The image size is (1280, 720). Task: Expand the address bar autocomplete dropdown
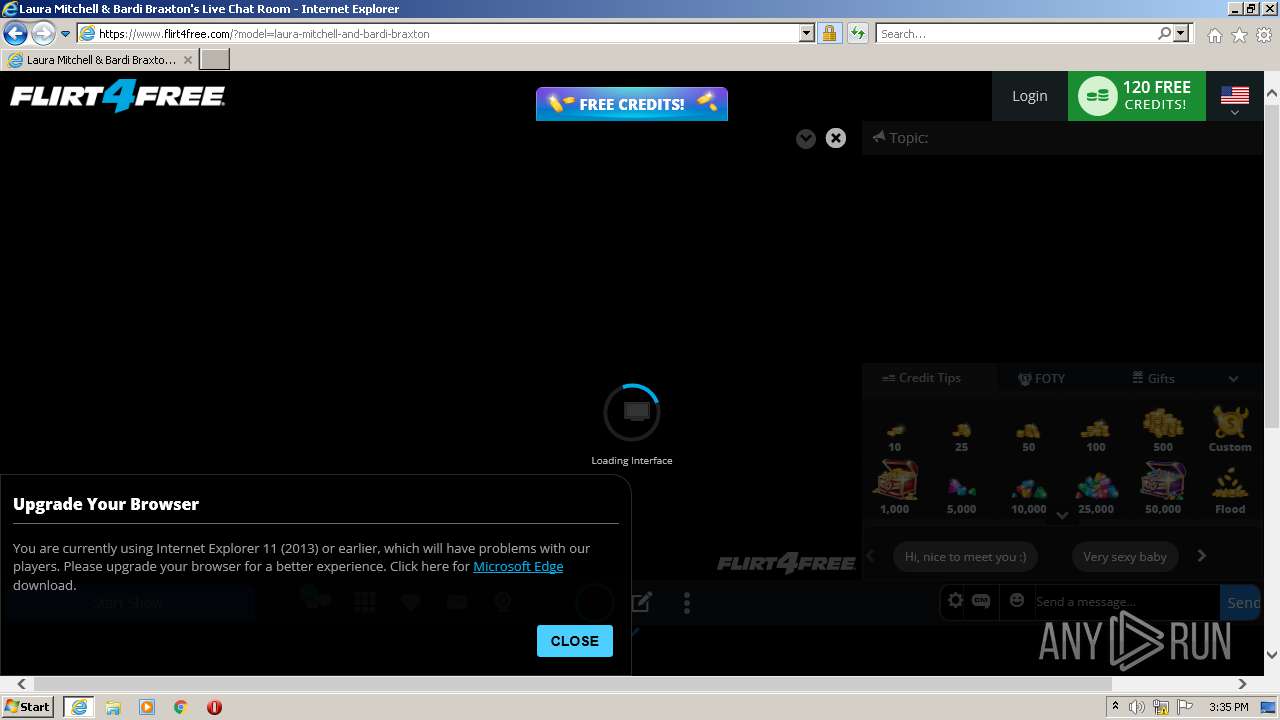[x=807, y=33]
